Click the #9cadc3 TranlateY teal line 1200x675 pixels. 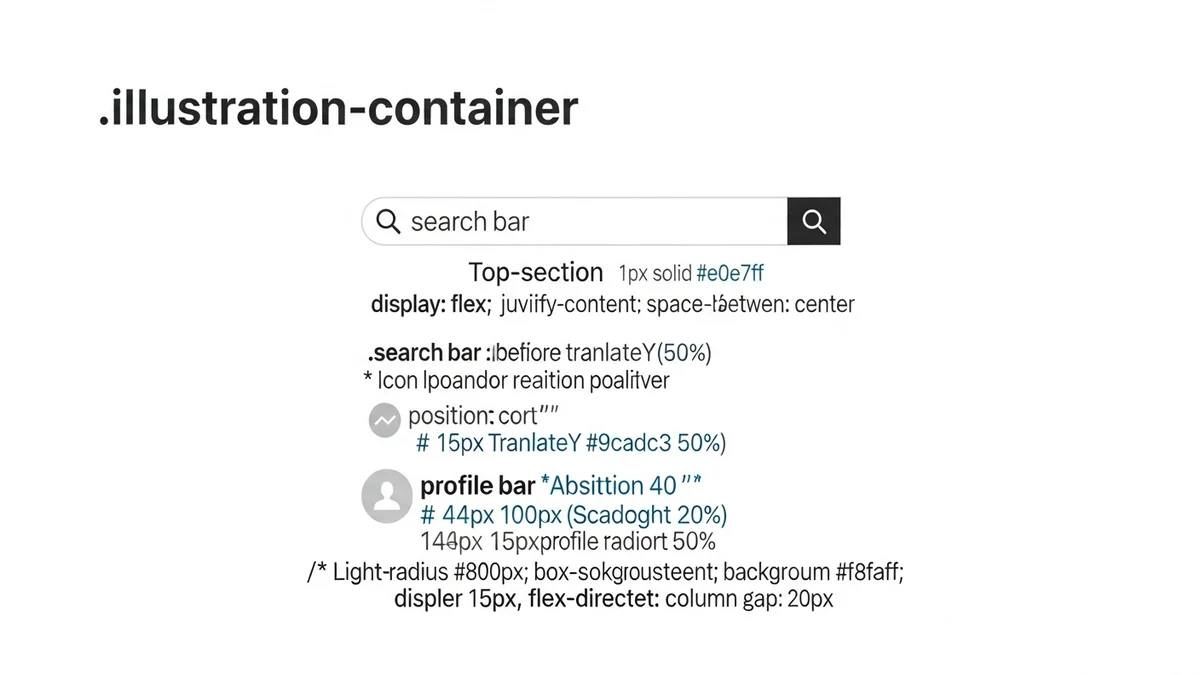tap(571, 443)
